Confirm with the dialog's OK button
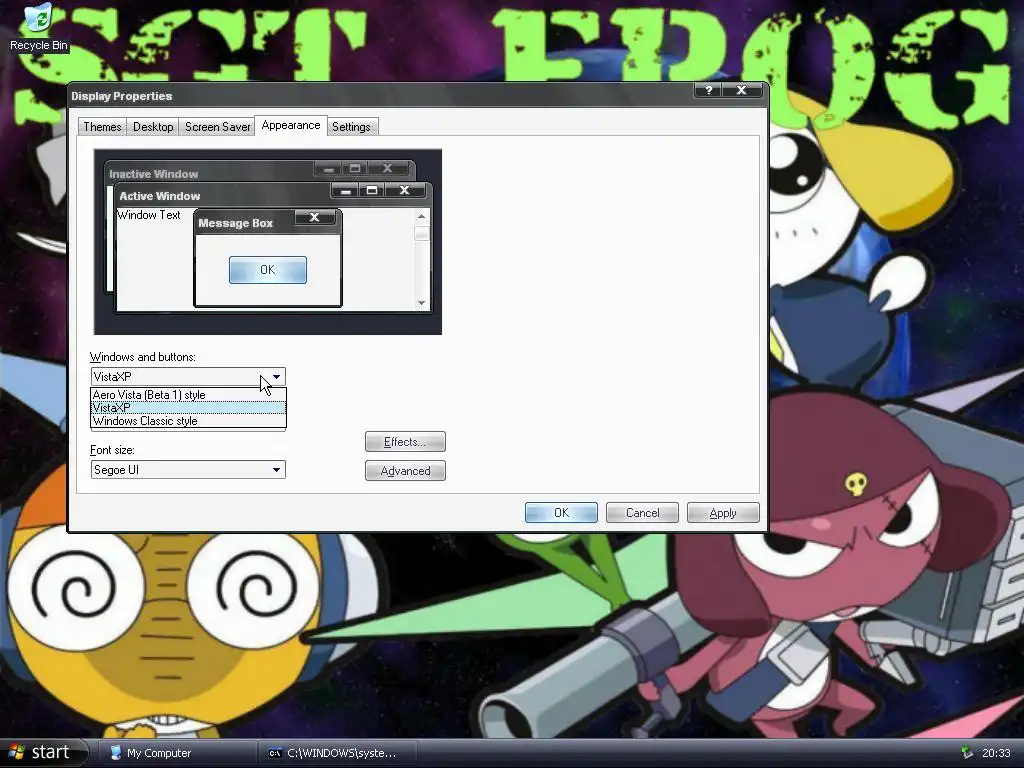Viewport: 1024px width, 768px height. (561, 513)
